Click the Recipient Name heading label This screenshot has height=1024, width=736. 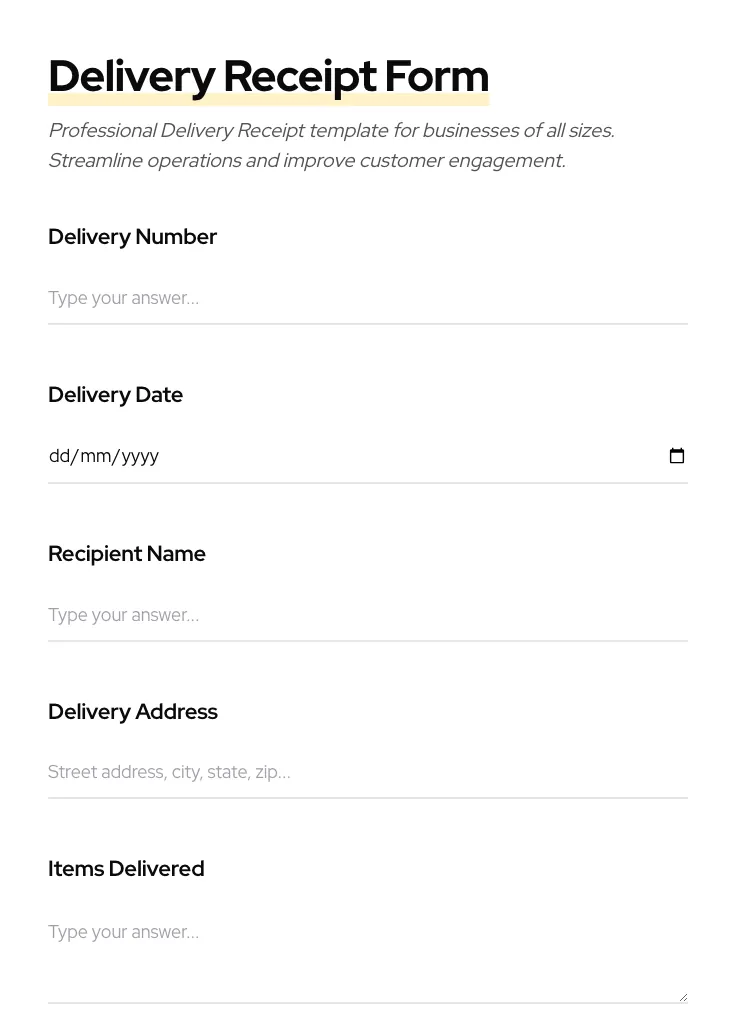point(127,553)
